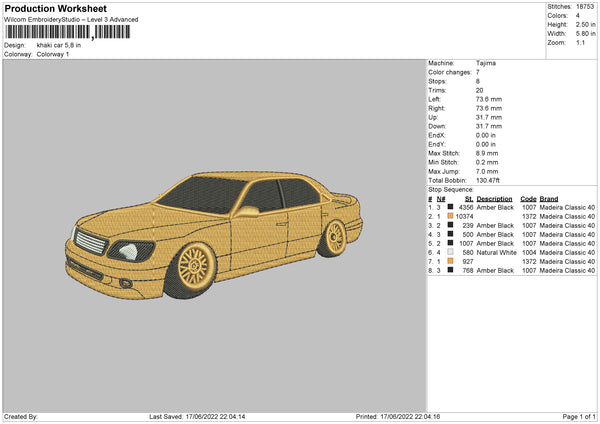The image size is (600, 424).
Task: Click the Description column header
Action: point(494,198)
